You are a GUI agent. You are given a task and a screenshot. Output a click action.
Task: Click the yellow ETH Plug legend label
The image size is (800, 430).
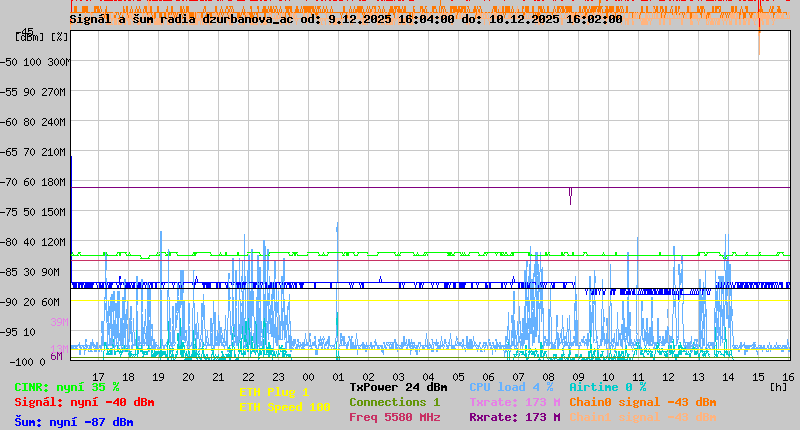[x=274, y=392]
